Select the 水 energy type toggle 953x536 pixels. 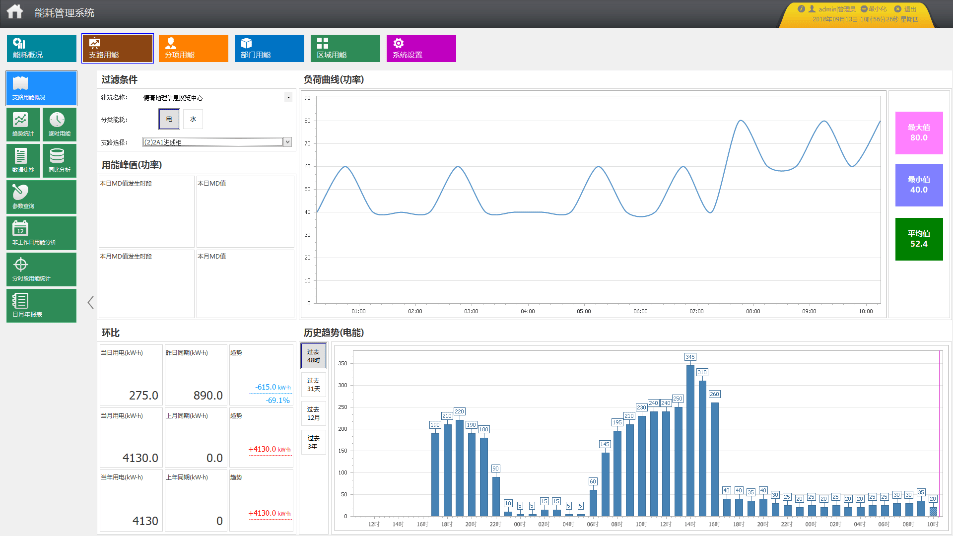[x=193, y=119]
